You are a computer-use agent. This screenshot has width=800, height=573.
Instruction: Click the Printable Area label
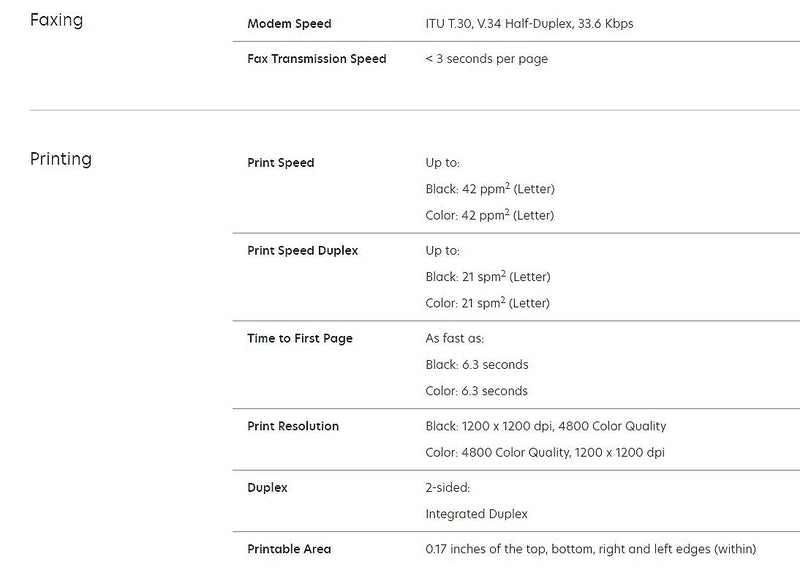click(289, 549)
